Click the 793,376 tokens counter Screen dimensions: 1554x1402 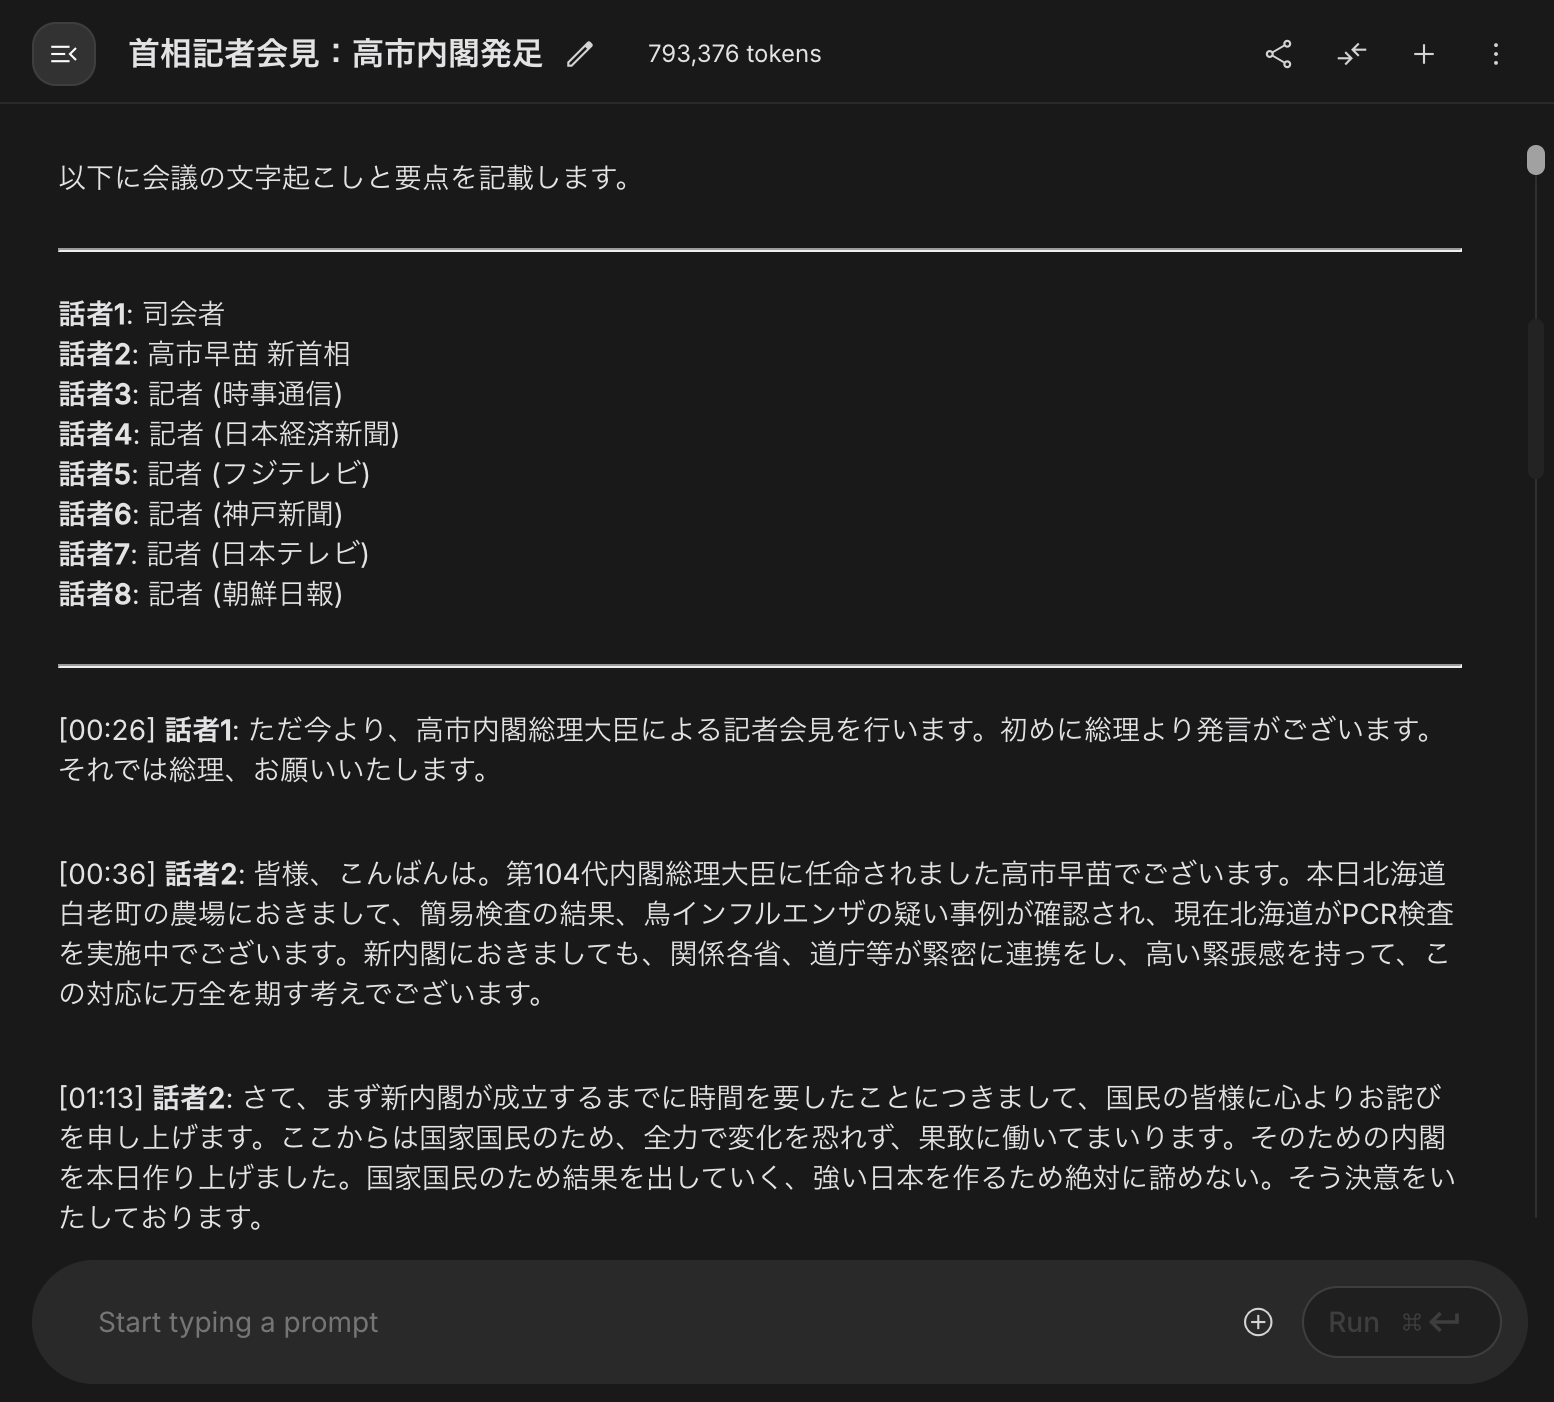click(734, 54)
